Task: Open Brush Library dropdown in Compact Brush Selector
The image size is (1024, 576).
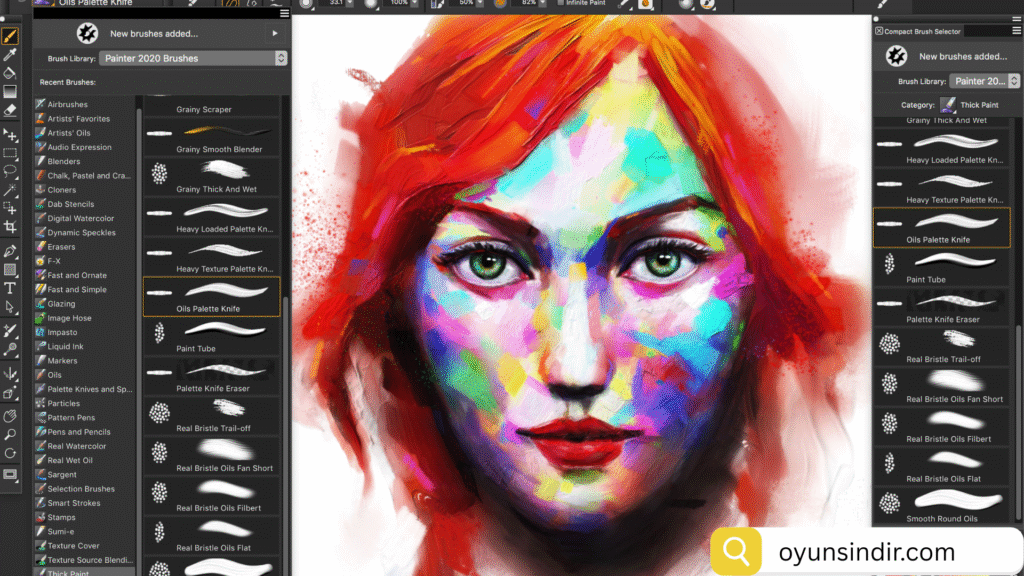Action: coord(980,81)
